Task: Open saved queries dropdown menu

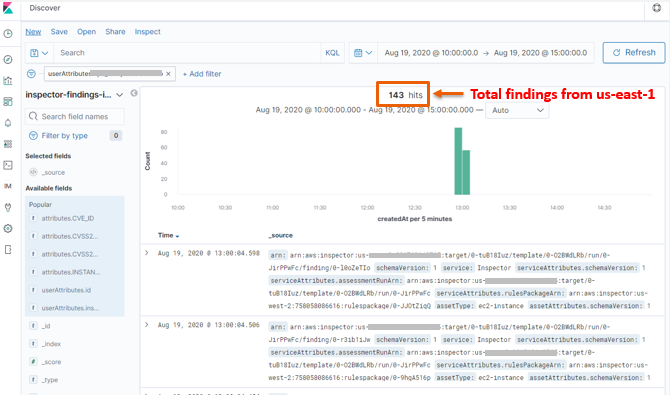Action: point(39,53)
